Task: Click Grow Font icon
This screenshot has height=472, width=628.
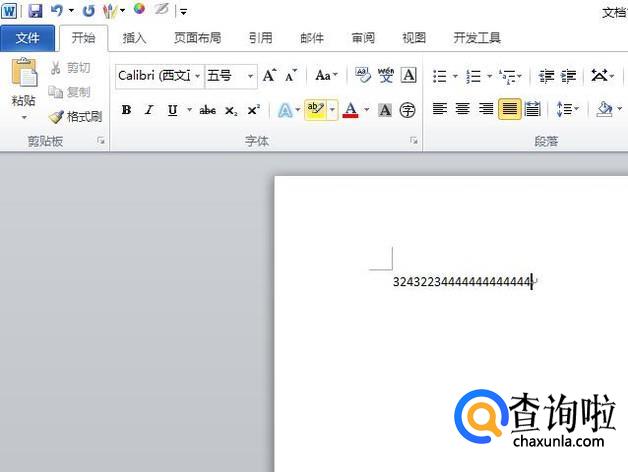Action: (270, 75)
